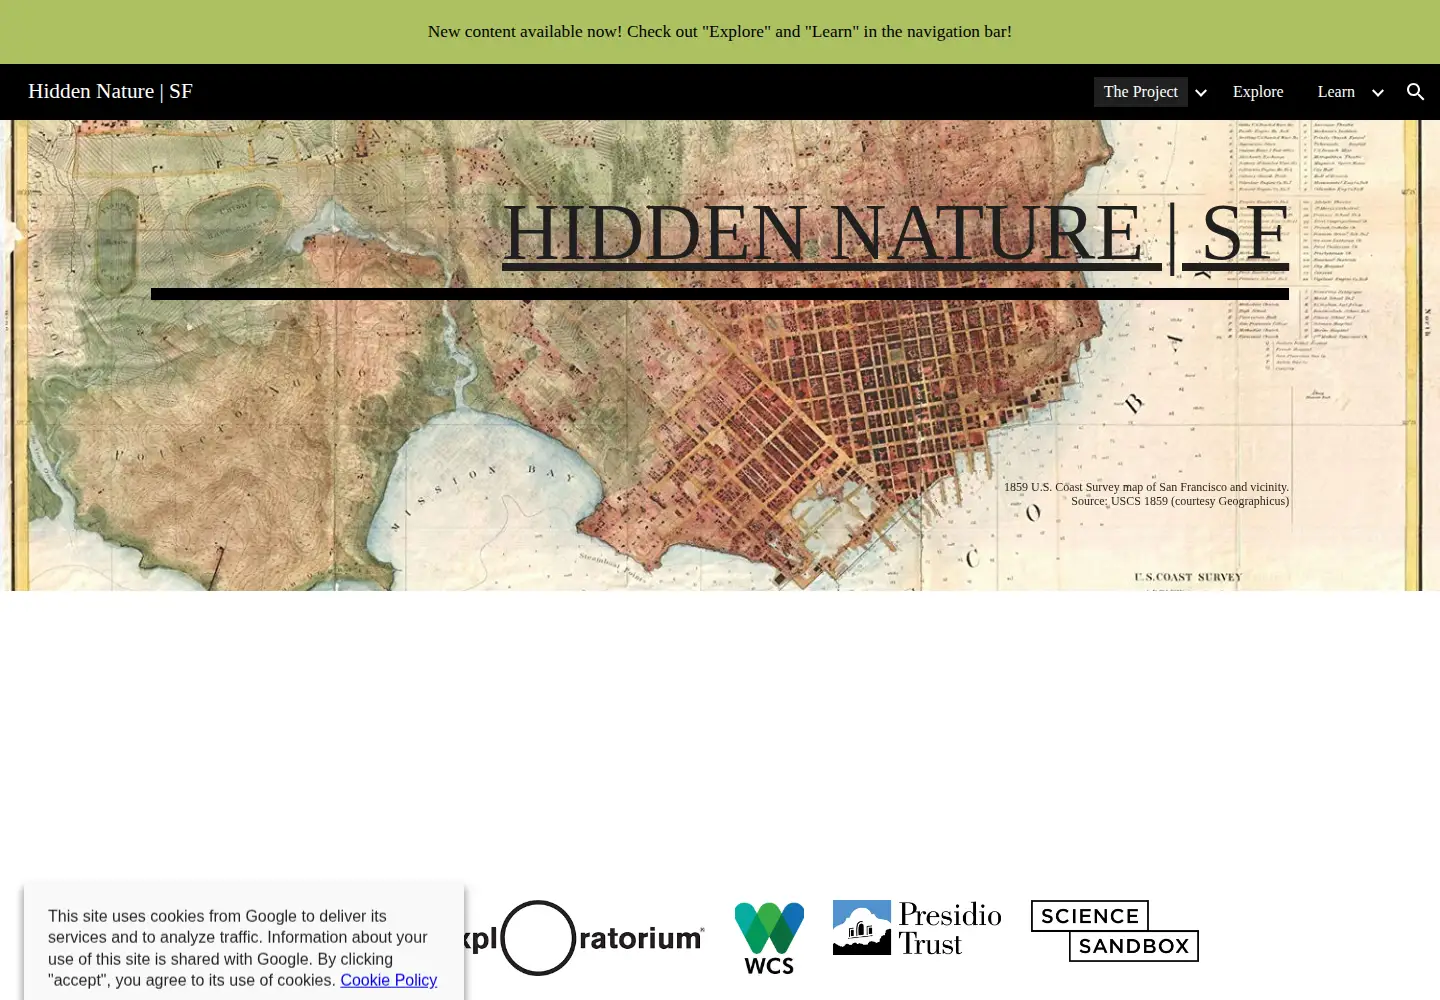Click the WCS logo
The height and width of the screenshot is (1000, 1440).
769,938
